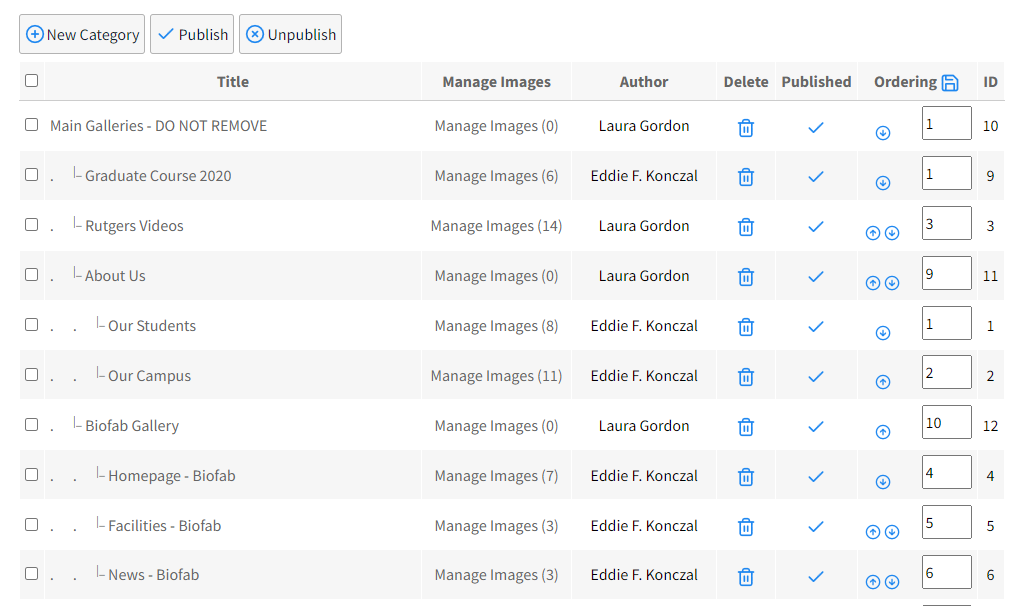Click trash icon in About Us row
1025x606 pixels.
(746, 277)
